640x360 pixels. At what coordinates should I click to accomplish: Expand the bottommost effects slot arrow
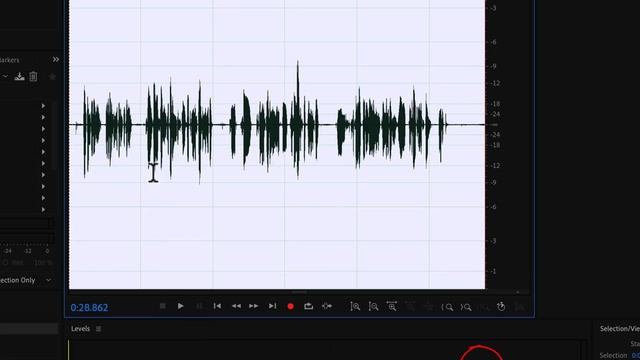[43, 209]
